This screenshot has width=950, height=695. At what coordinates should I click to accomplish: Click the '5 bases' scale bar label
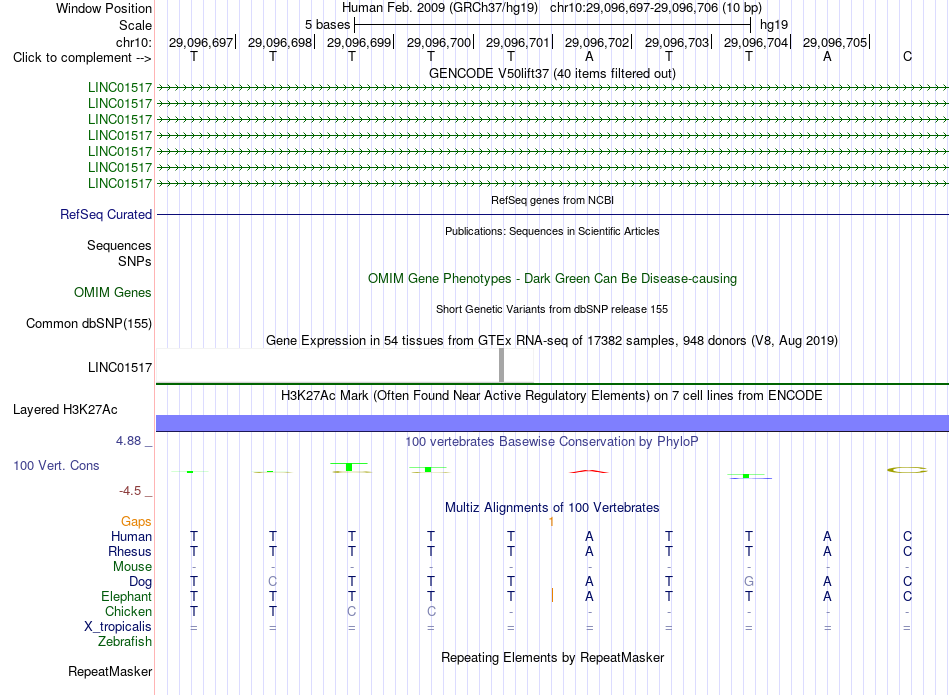(x=327, y=25)
